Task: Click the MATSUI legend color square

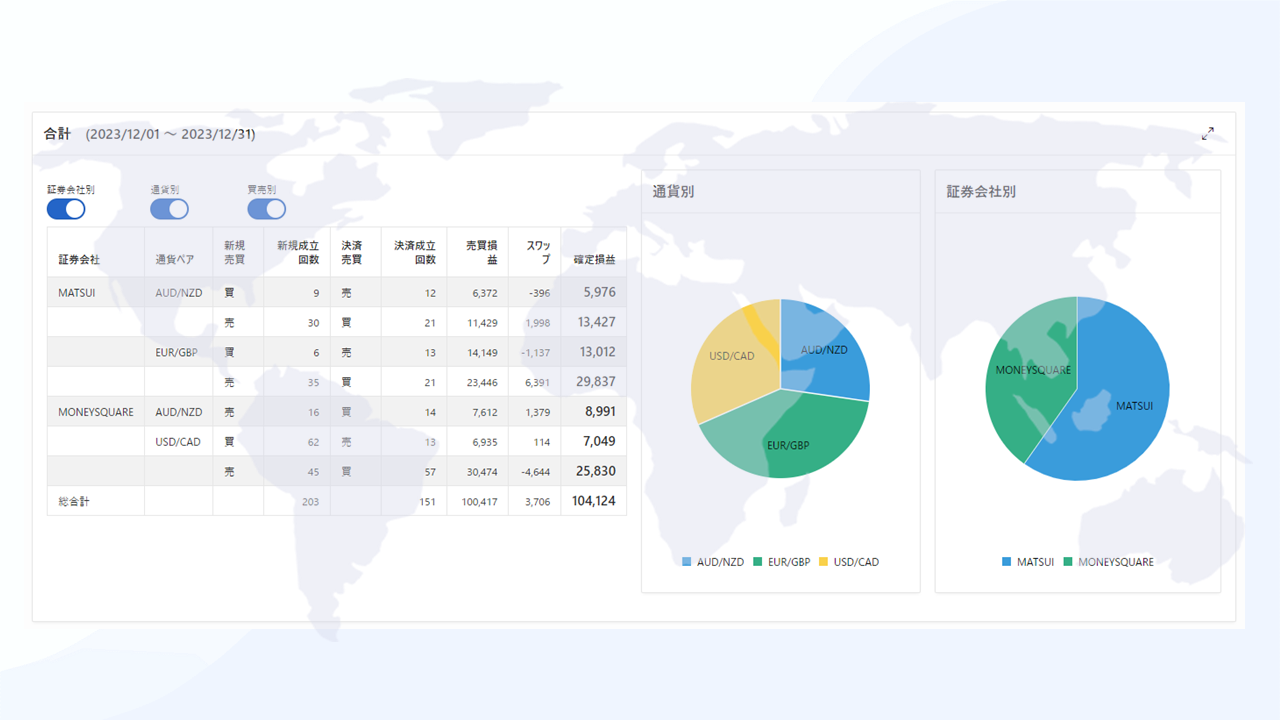Action: [x=1007, y=562]
